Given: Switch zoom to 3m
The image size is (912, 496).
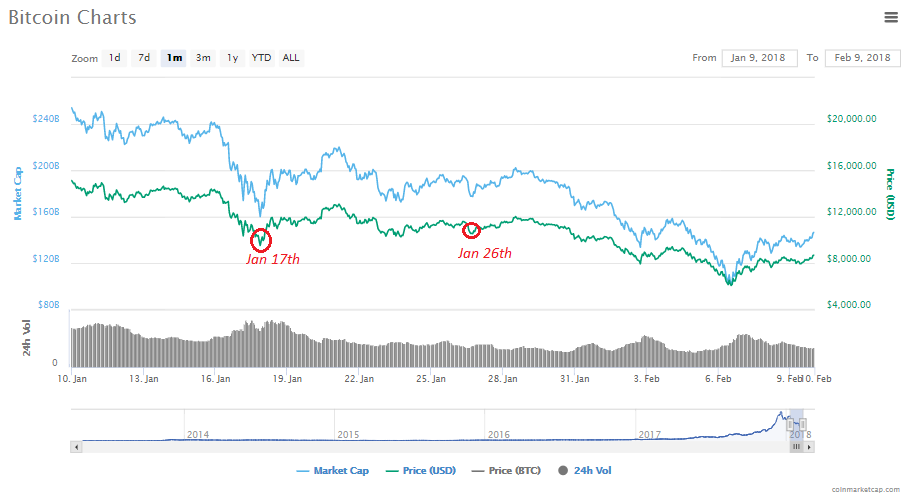Looking at the screenshot, I should coord(203,58).
